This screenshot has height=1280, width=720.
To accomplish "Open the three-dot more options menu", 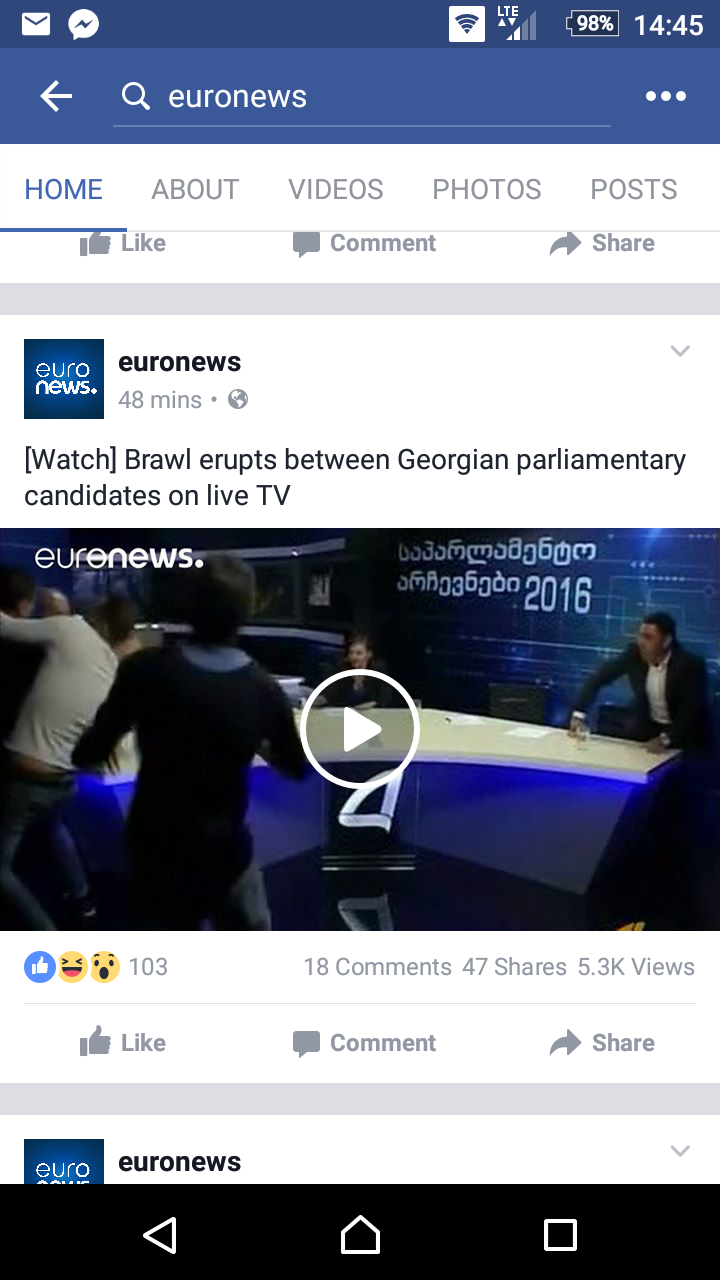I will [666, 97].
